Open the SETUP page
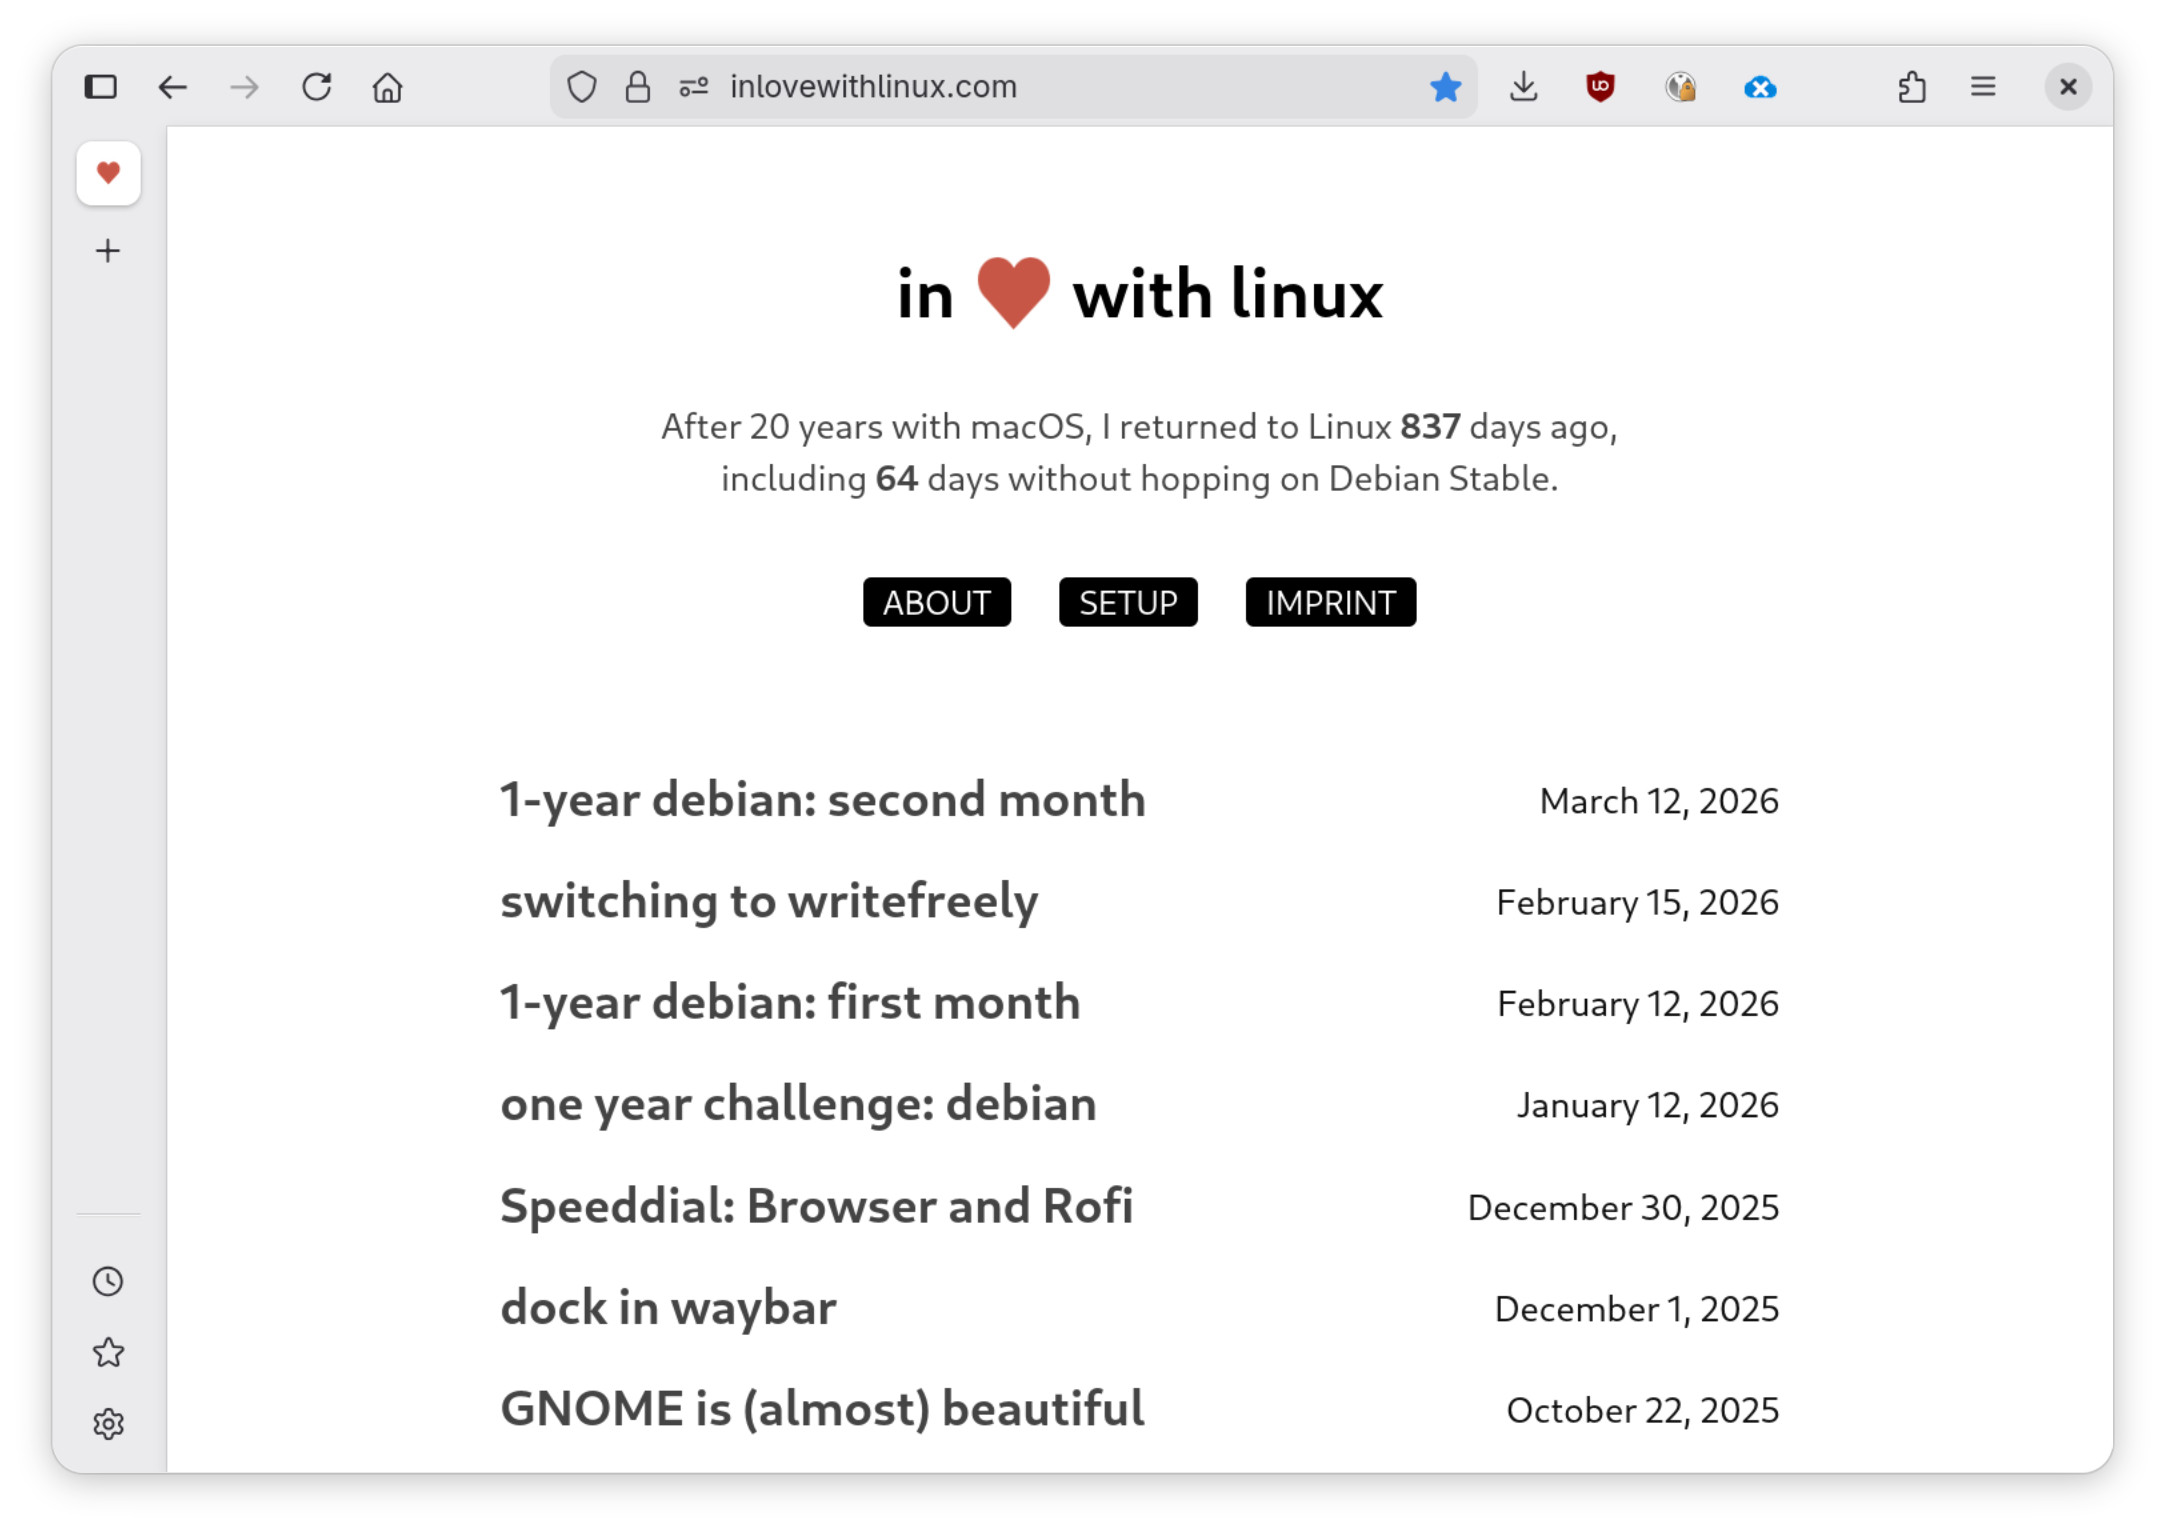This screenshot has height=1530, width=2164. (x=1127, y=602)
